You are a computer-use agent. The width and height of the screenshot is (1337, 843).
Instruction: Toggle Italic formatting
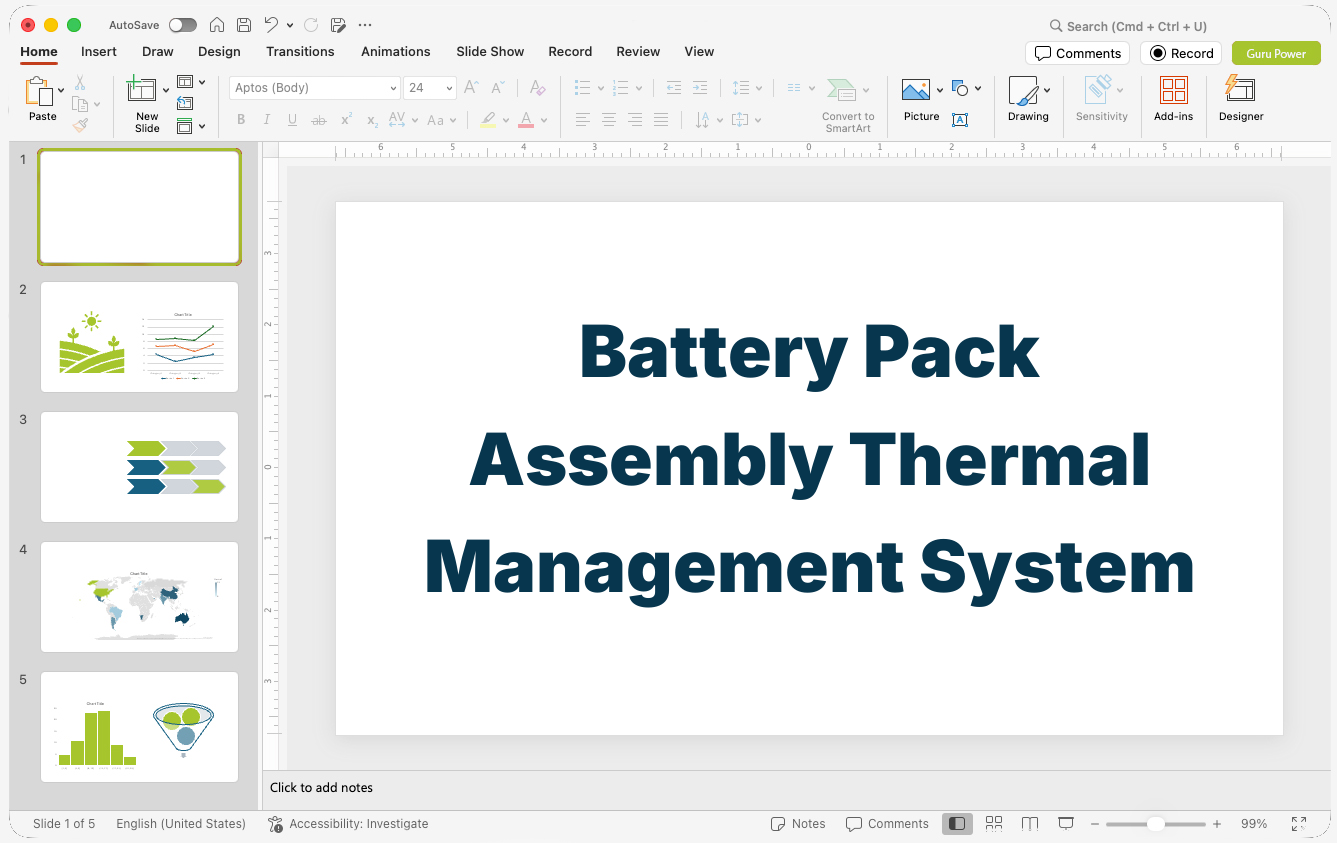coord(266,120)
